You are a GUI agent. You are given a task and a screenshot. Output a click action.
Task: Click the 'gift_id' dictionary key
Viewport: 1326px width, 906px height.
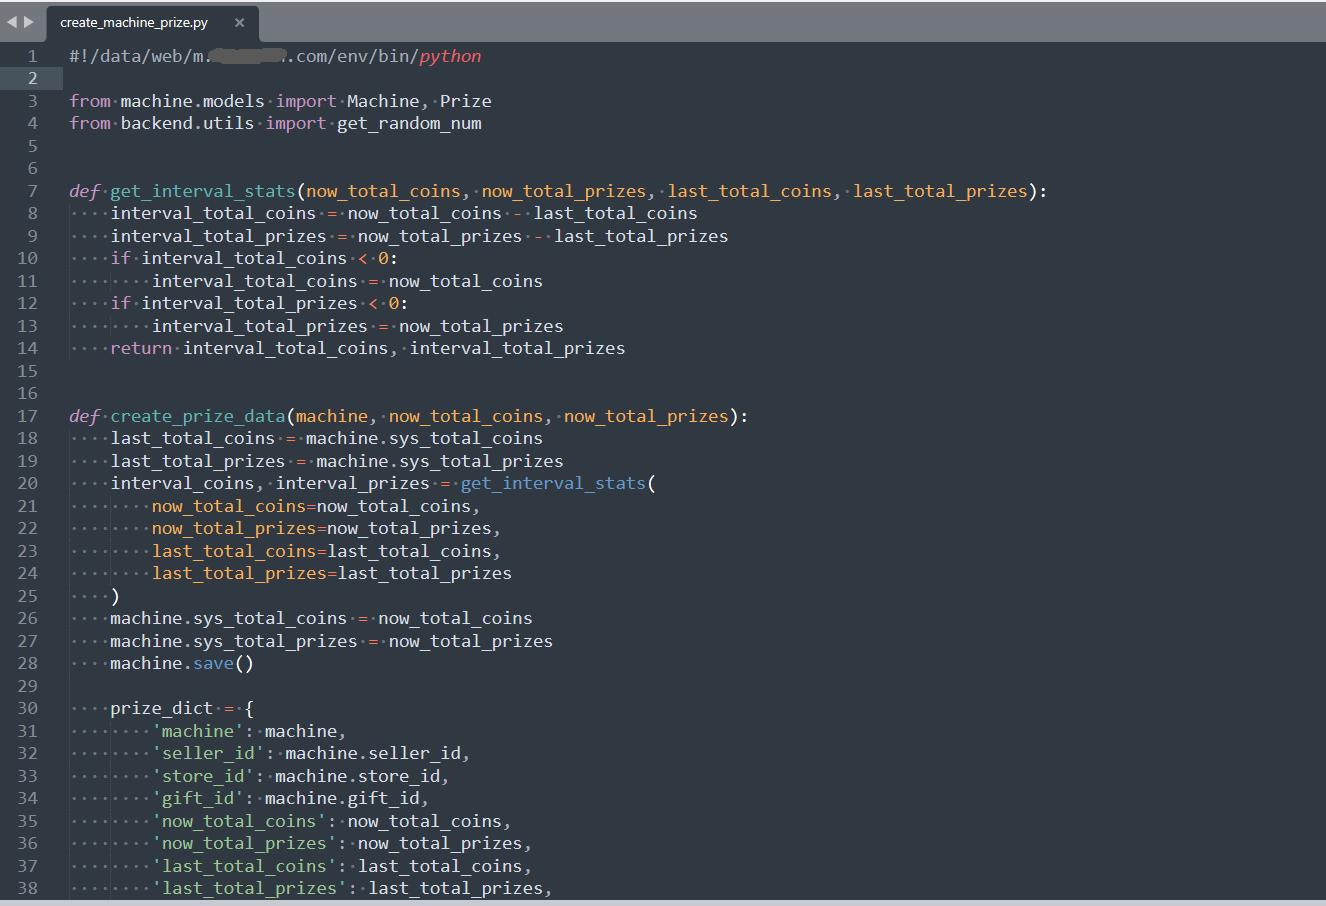point(197,798)
